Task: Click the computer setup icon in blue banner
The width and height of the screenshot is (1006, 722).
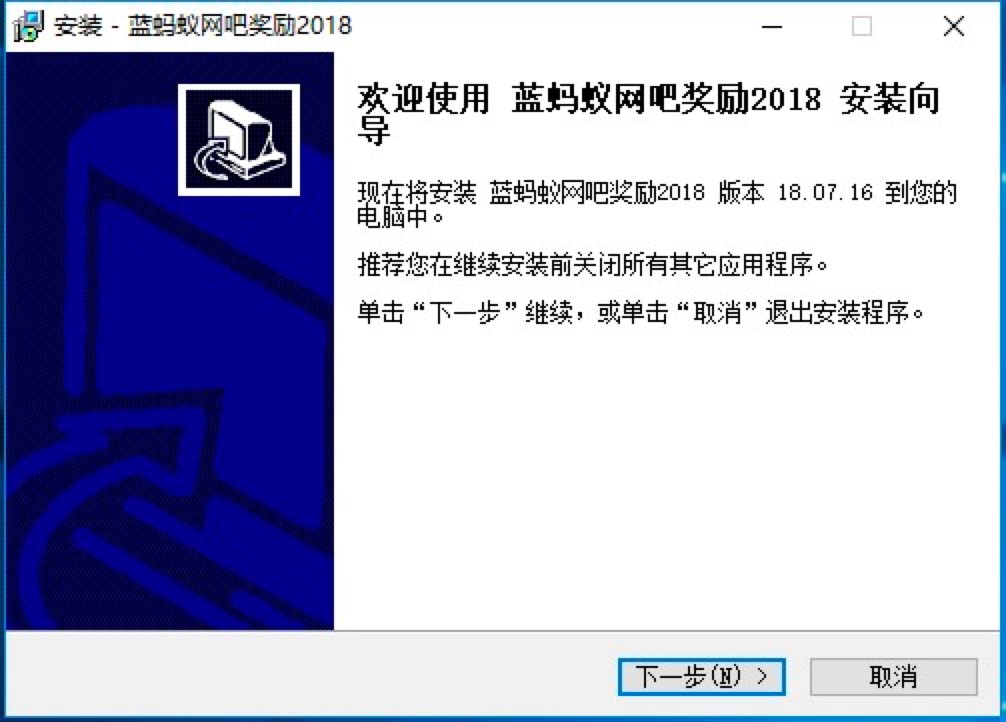Action: [x=239, y=139]
